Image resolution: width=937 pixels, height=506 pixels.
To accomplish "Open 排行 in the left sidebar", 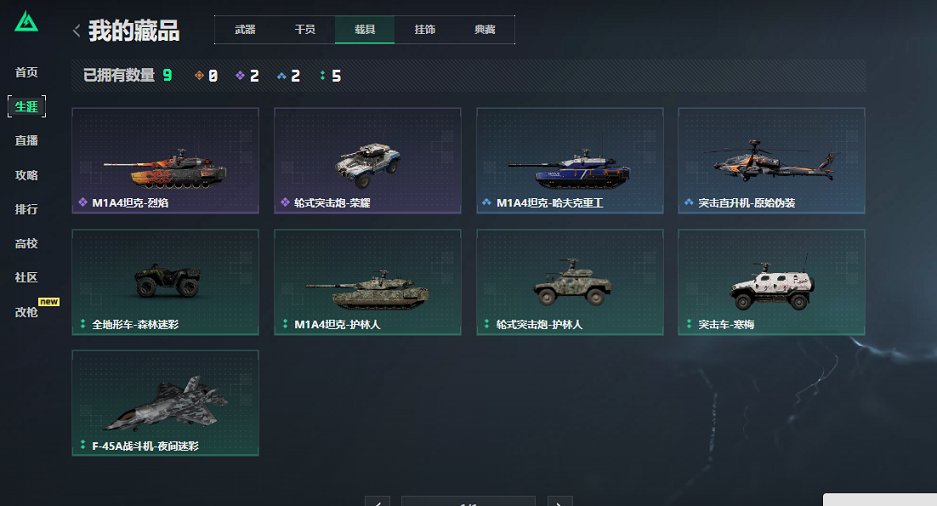I will click(x=26, y=209).
